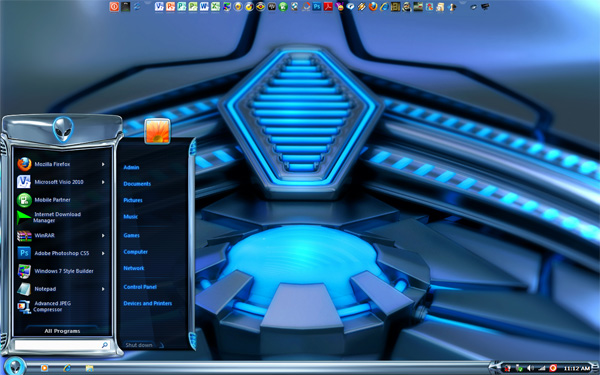Open the Shut down options arrow
600x375 pixels.
[161, 345]
